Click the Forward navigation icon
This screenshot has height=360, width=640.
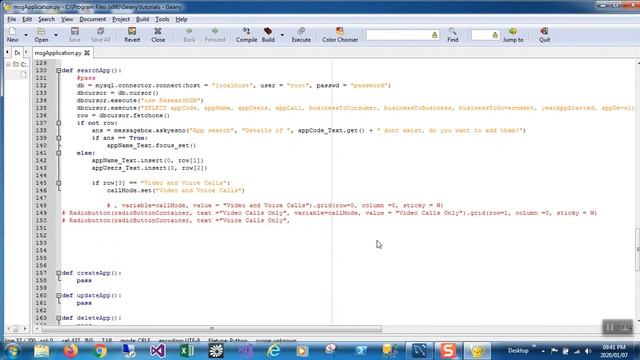[215, 35]
